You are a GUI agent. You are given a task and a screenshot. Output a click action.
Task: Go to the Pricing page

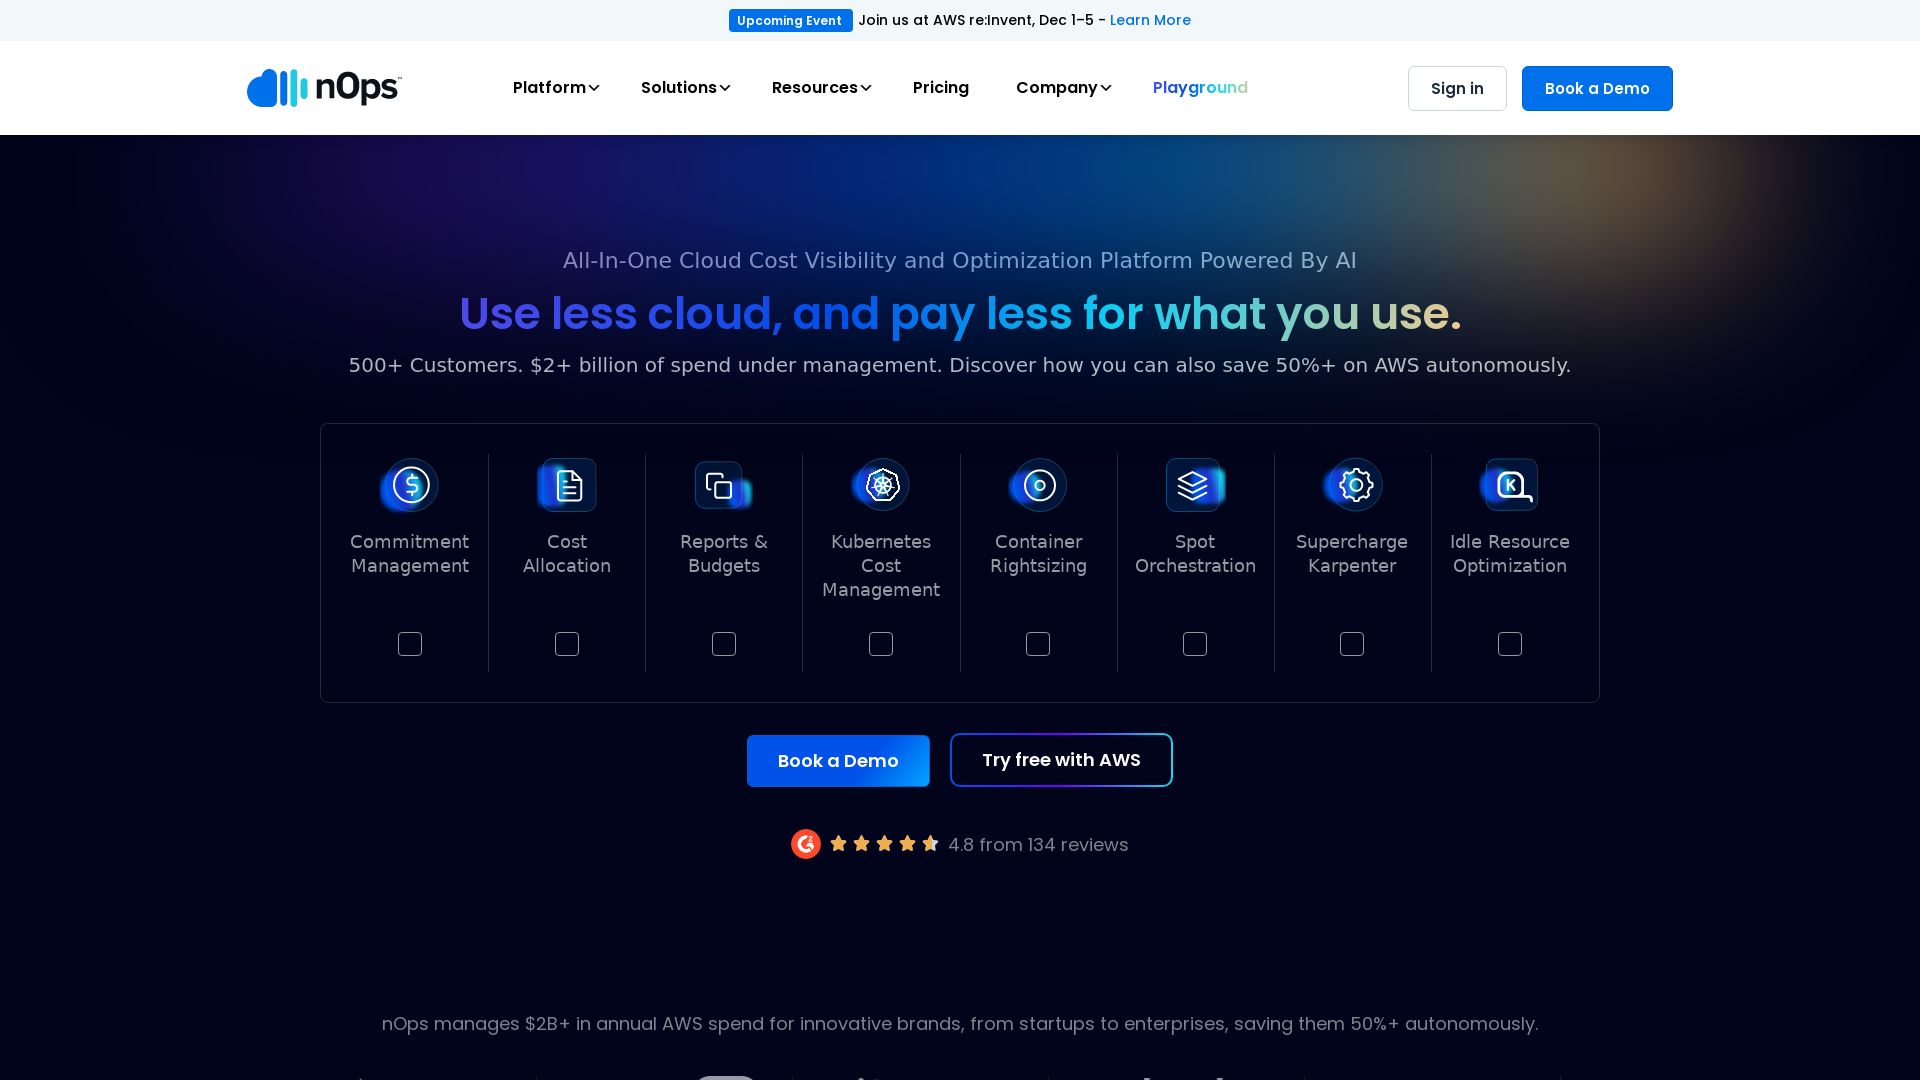coord(941,88)
